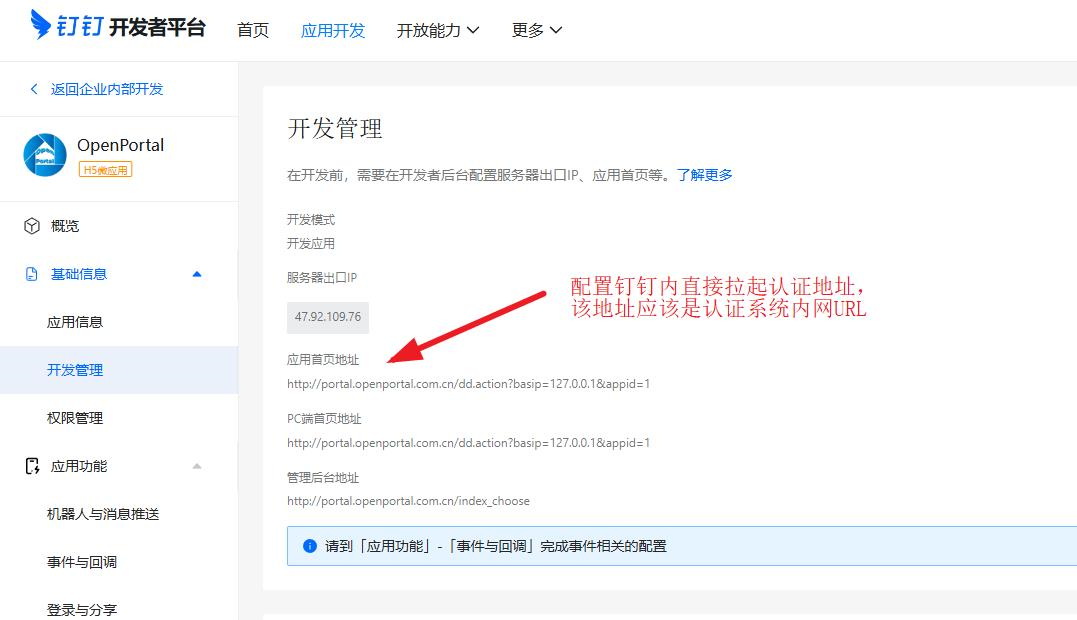Open 应用信息 in the sidebar
1077x620 pixels.
tap(75, 322)
